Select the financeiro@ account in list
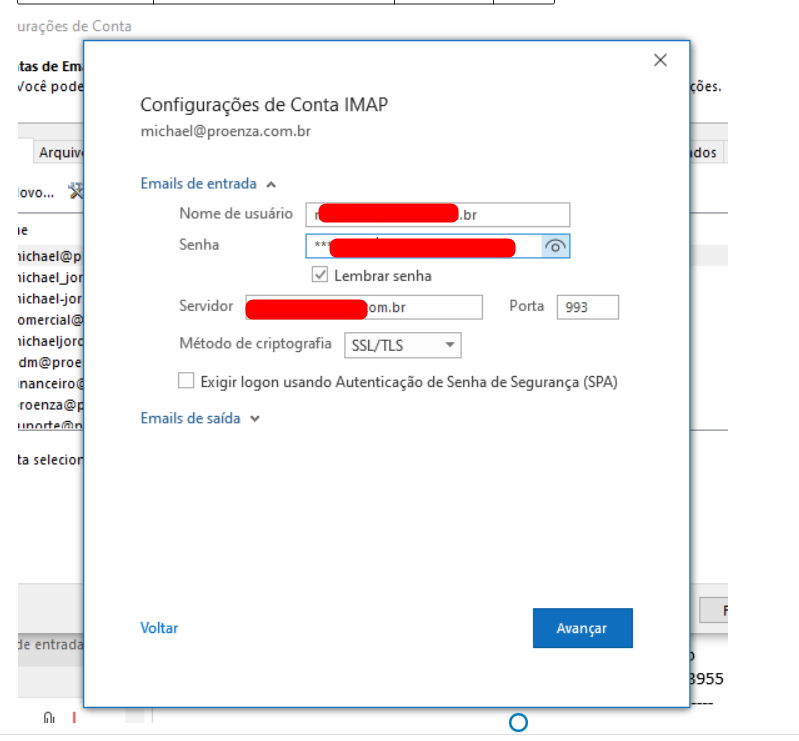Screen dimensions: 799x741 click(x=50, y=383)
